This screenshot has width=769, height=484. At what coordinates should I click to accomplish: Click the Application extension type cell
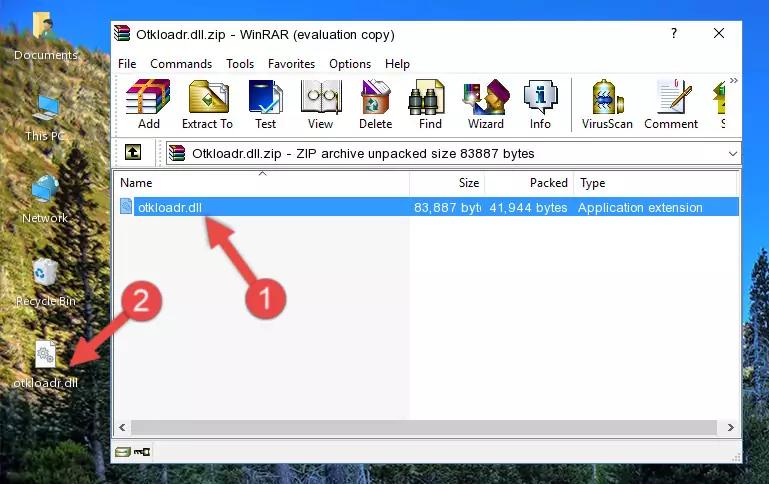[640, 207]
